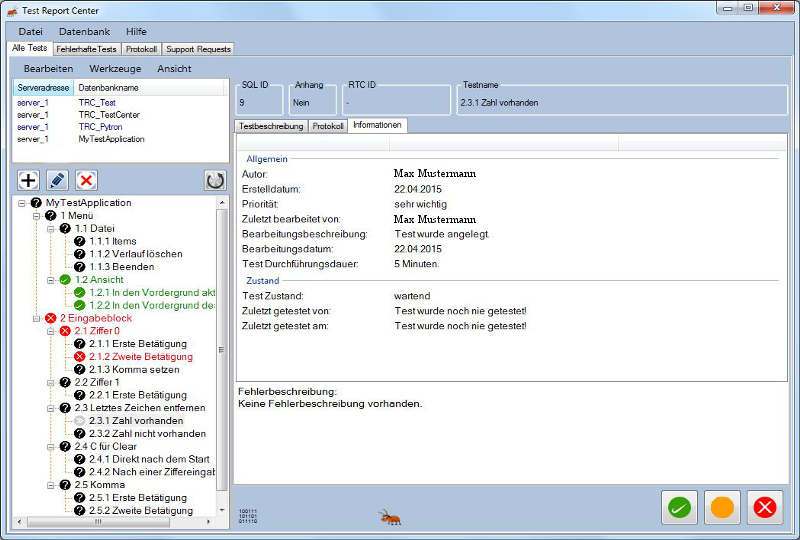Click question icon of 1.1.3 Beenden
Viewport: 800px width, 540px height.
coord(80,266)
